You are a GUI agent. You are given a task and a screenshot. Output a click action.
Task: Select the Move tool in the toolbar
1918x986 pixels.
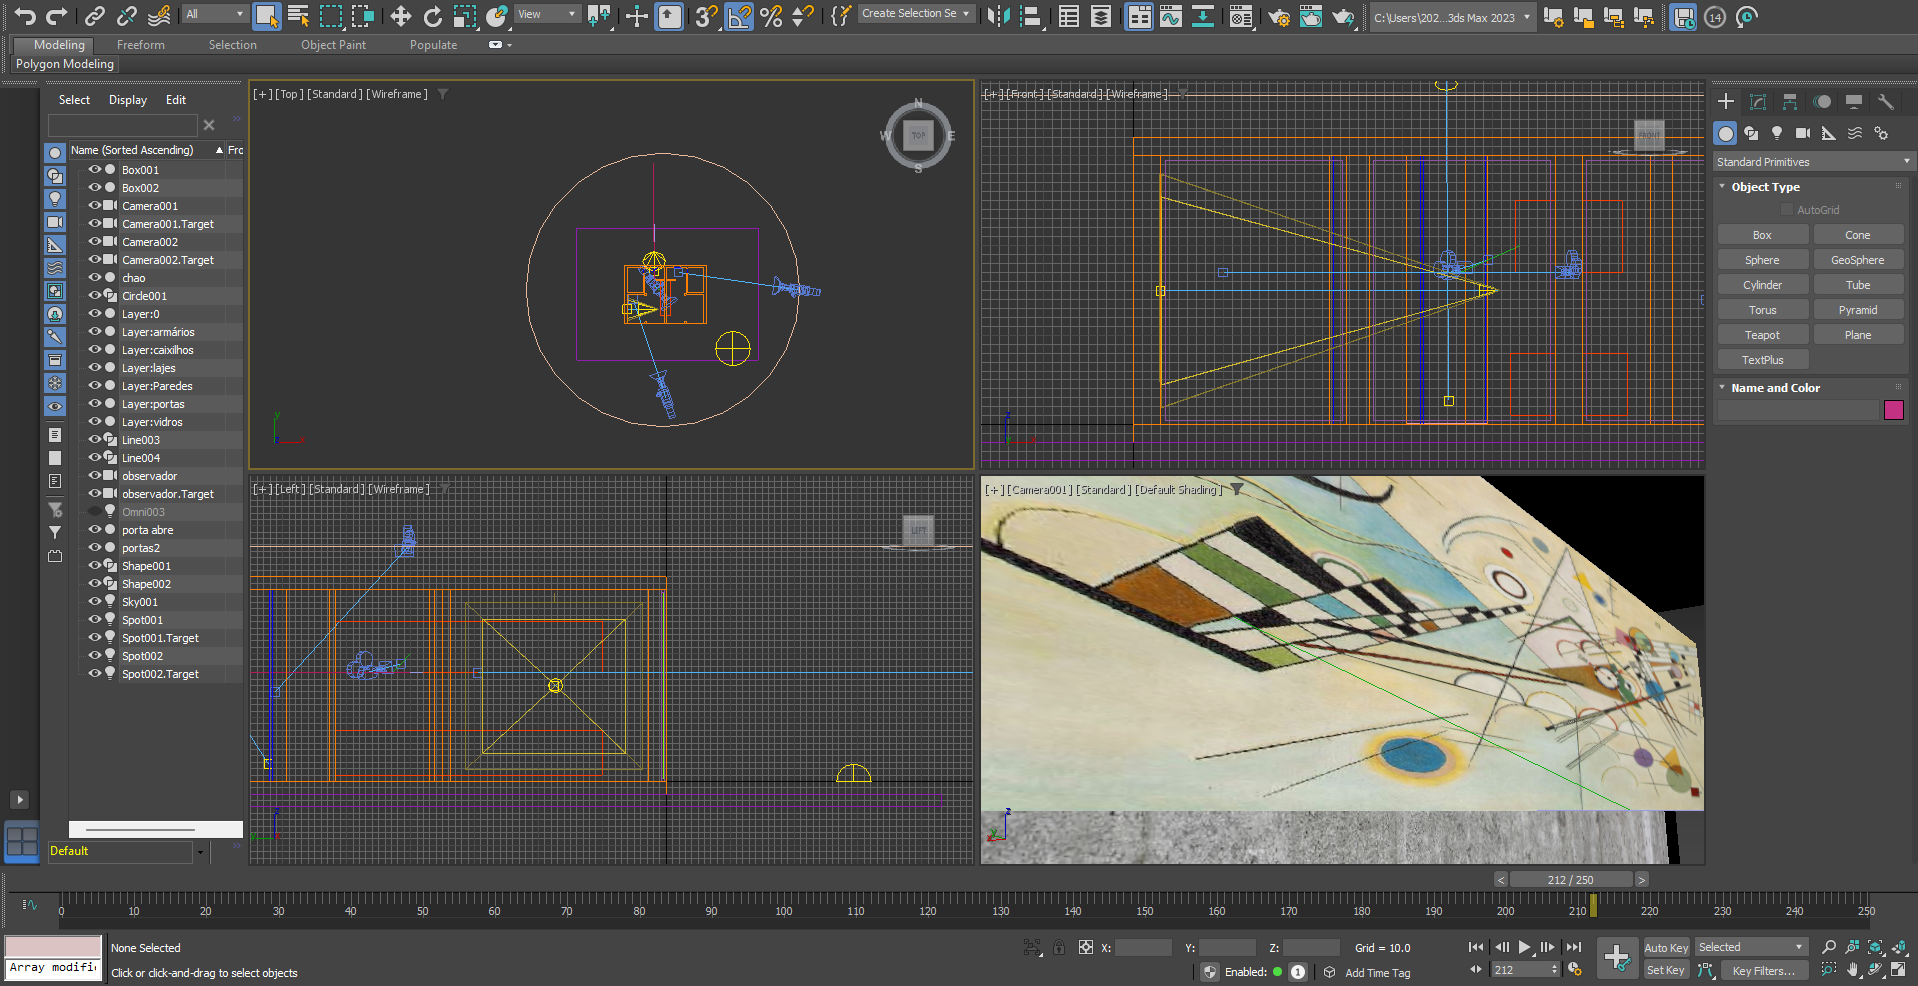click(400, 16)
